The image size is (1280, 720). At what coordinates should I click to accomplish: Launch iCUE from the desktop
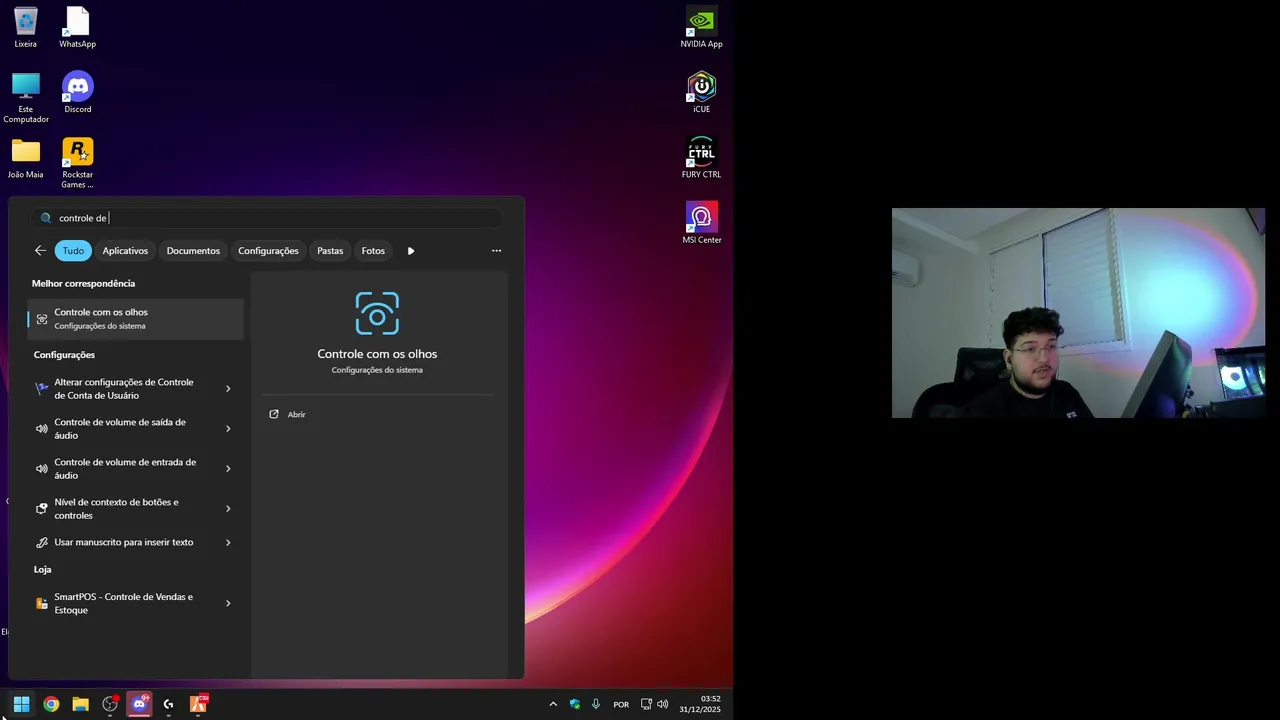point(701,92)
